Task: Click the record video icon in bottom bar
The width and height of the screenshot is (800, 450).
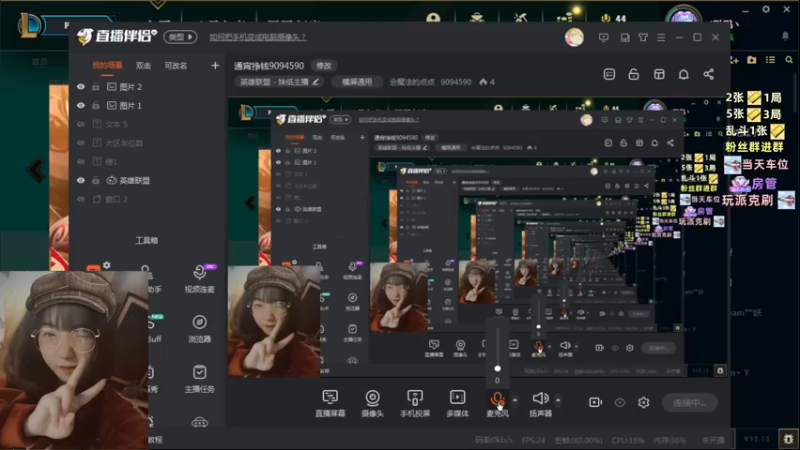Action: point(595,403)
